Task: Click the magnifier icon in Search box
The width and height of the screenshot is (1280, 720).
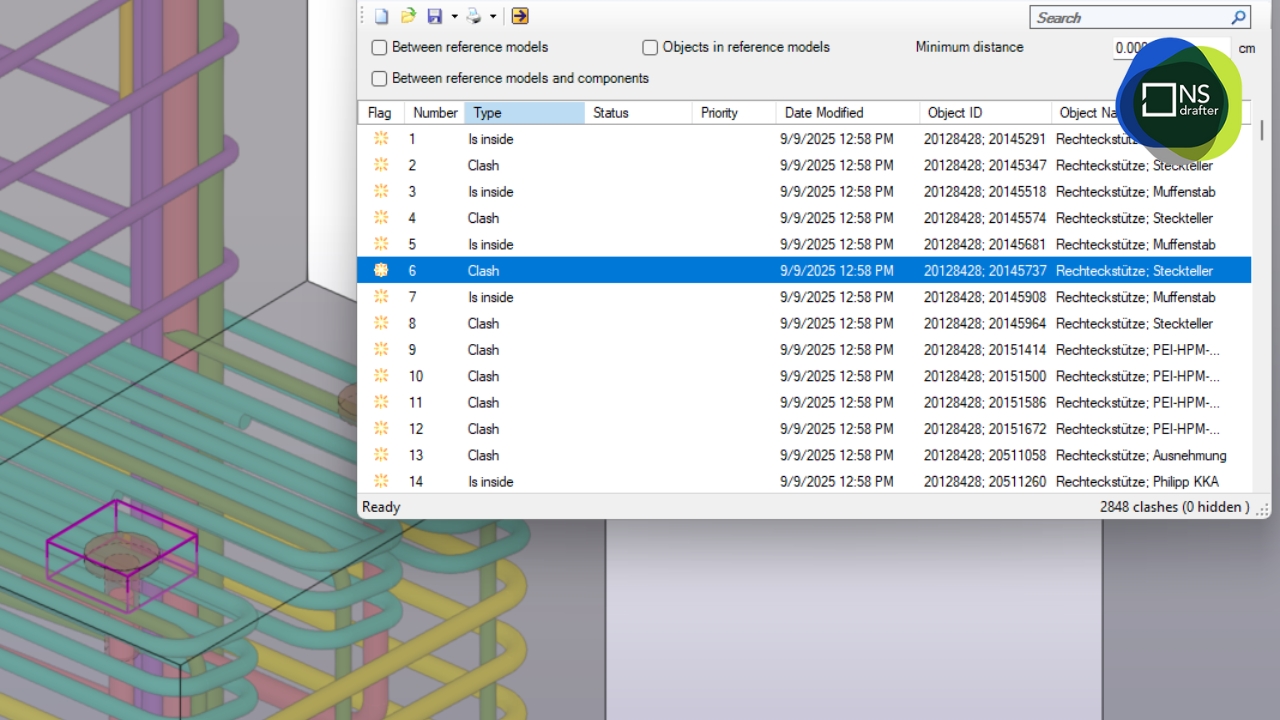Action: point(1238,17)
